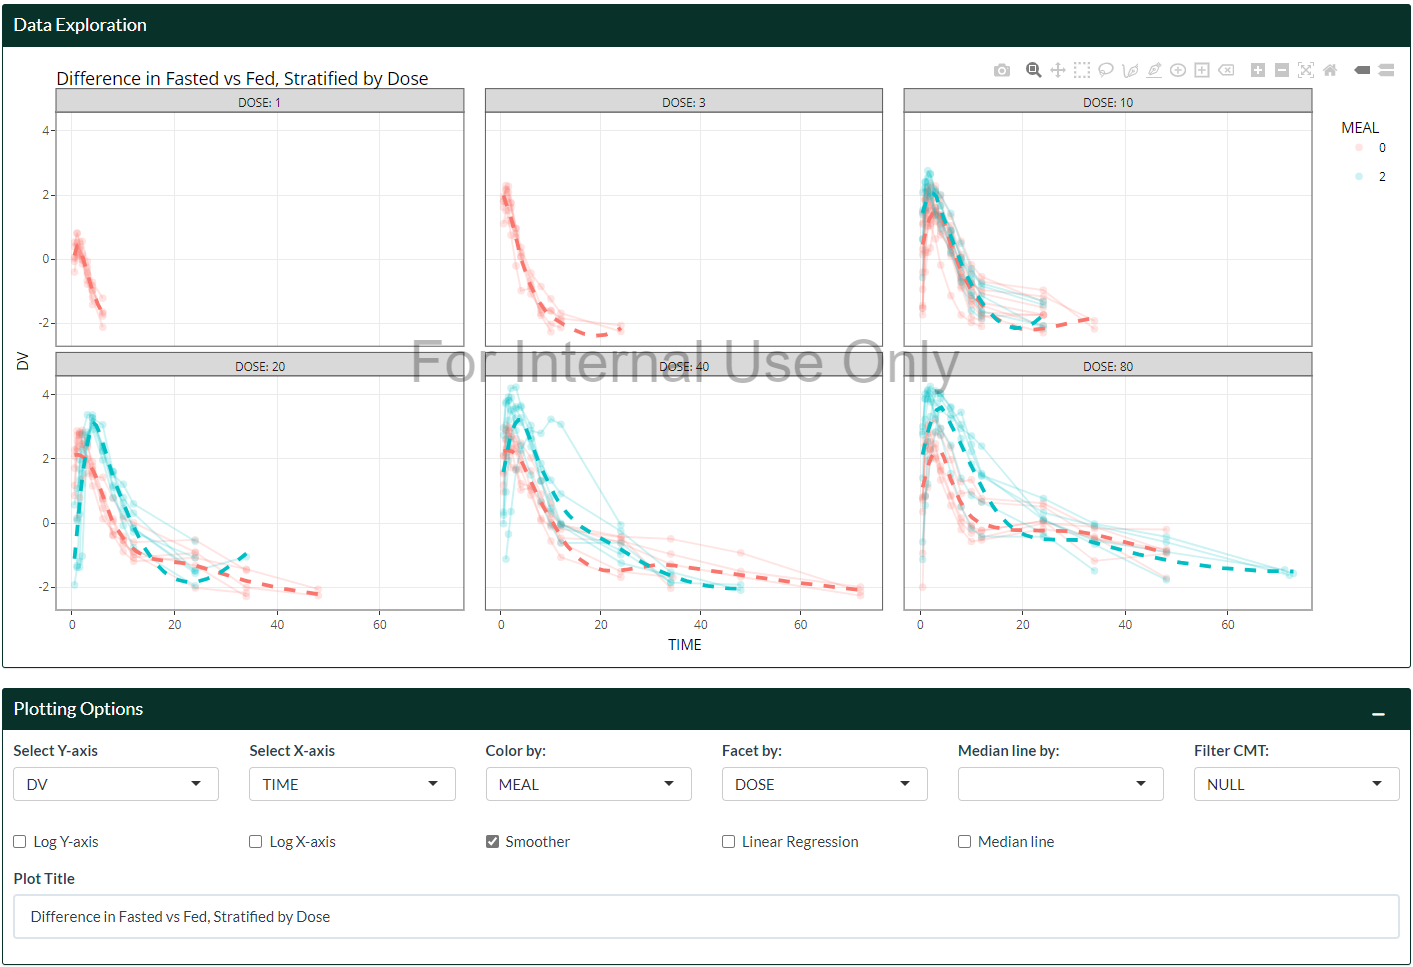The image size is (1413, 967).
Task: Pick the Lasso Select tool
Action: pyautogui.click(x=1105, y=70)
